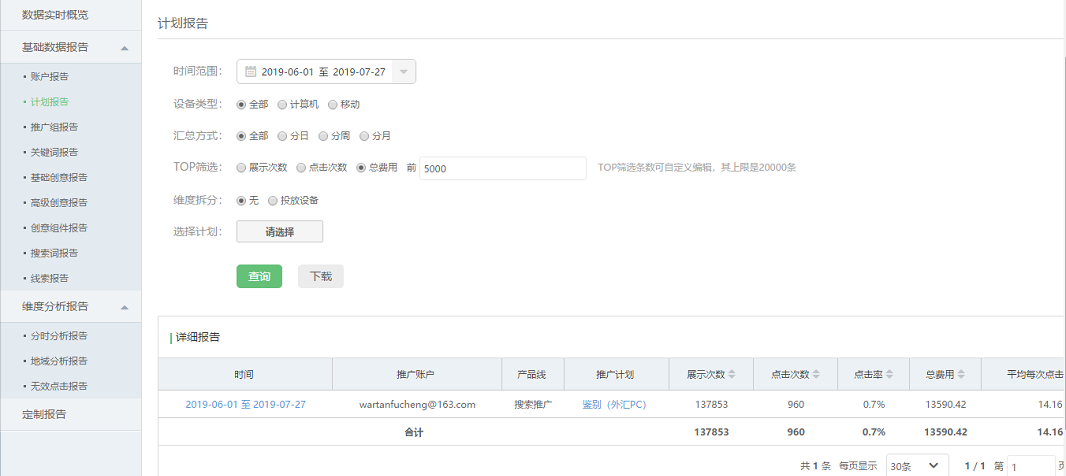Open 创意组件报告 in sidebar
The width and height of the screenshot is (1066, 476).
[x=59, y=228]
